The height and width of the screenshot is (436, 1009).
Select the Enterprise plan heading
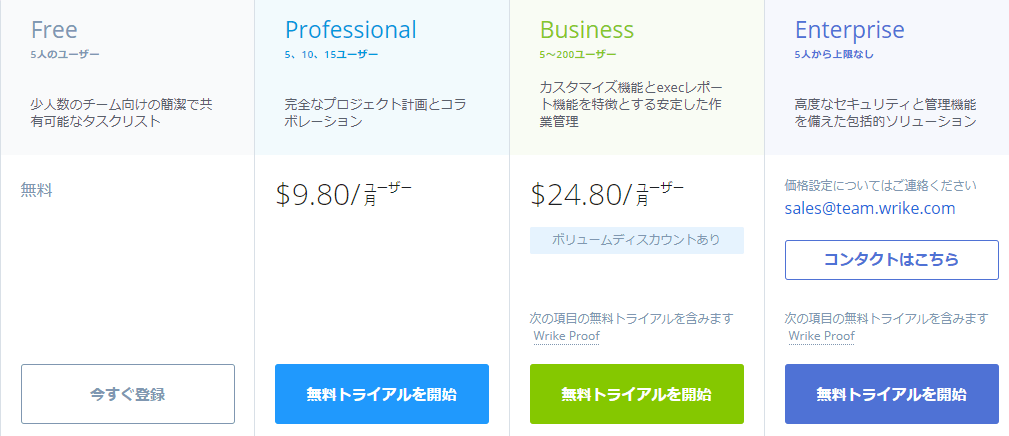(x=849, y=30)
